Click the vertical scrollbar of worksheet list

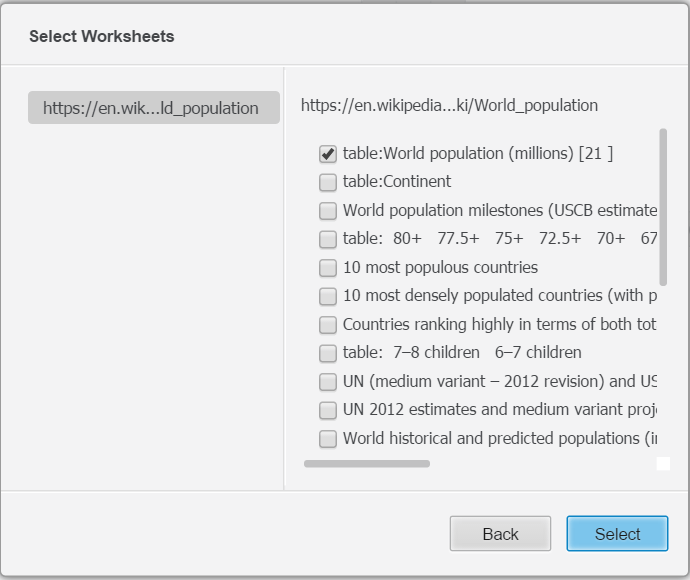click(x=663, y=206)
